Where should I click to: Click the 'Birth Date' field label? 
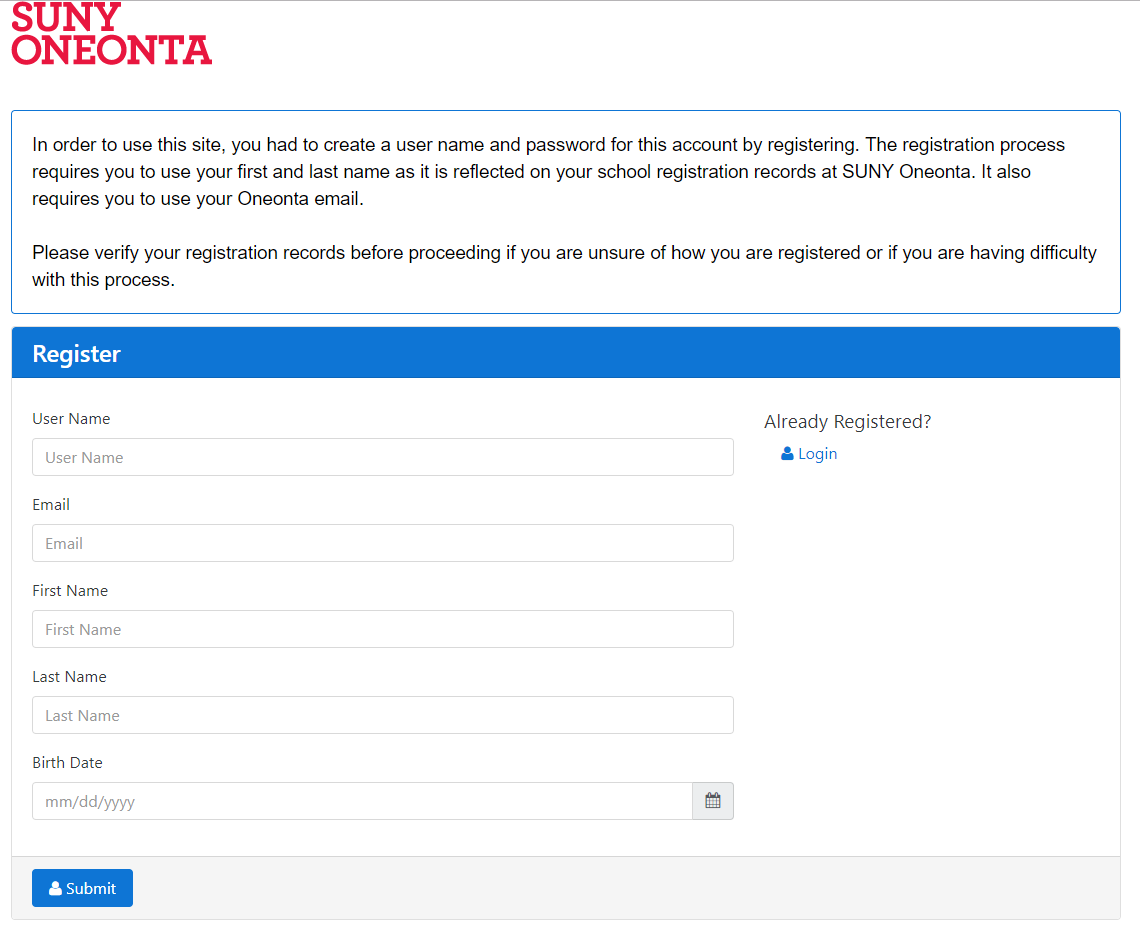click(x=67, y=763)
